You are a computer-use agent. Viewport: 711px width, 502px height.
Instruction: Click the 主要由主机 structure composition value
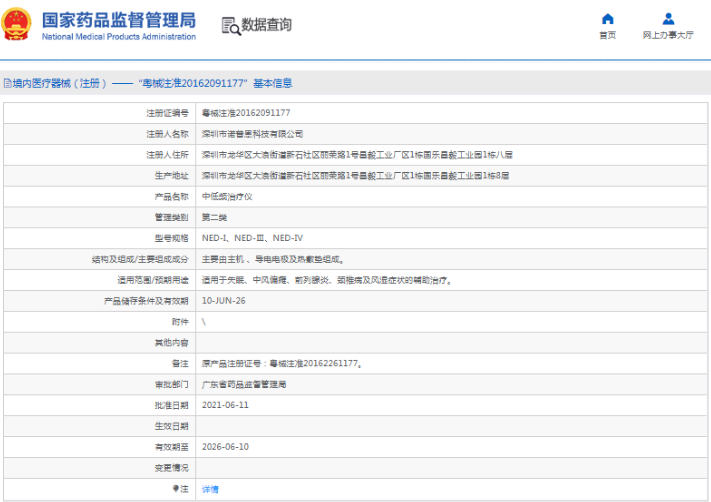pyautogui.click(x=273, y=259)
